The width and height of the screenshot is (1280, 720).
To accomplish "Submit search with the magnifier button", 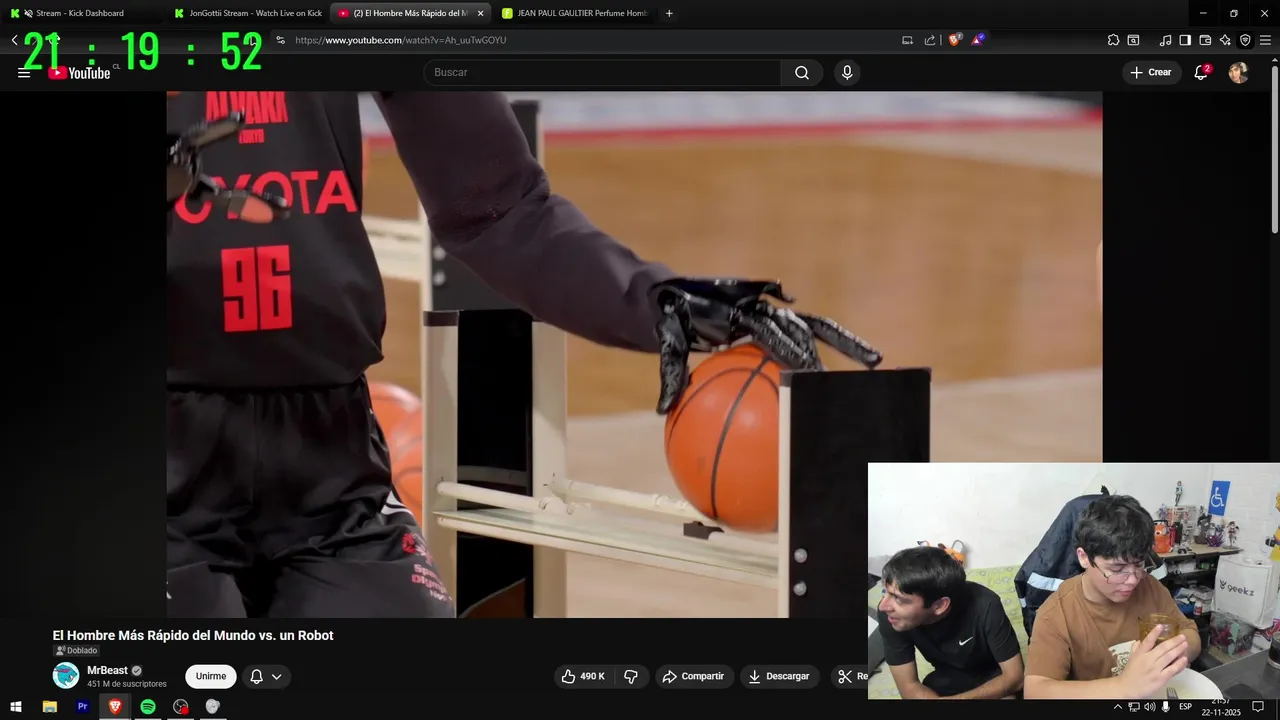I will [x=802, y=72].
